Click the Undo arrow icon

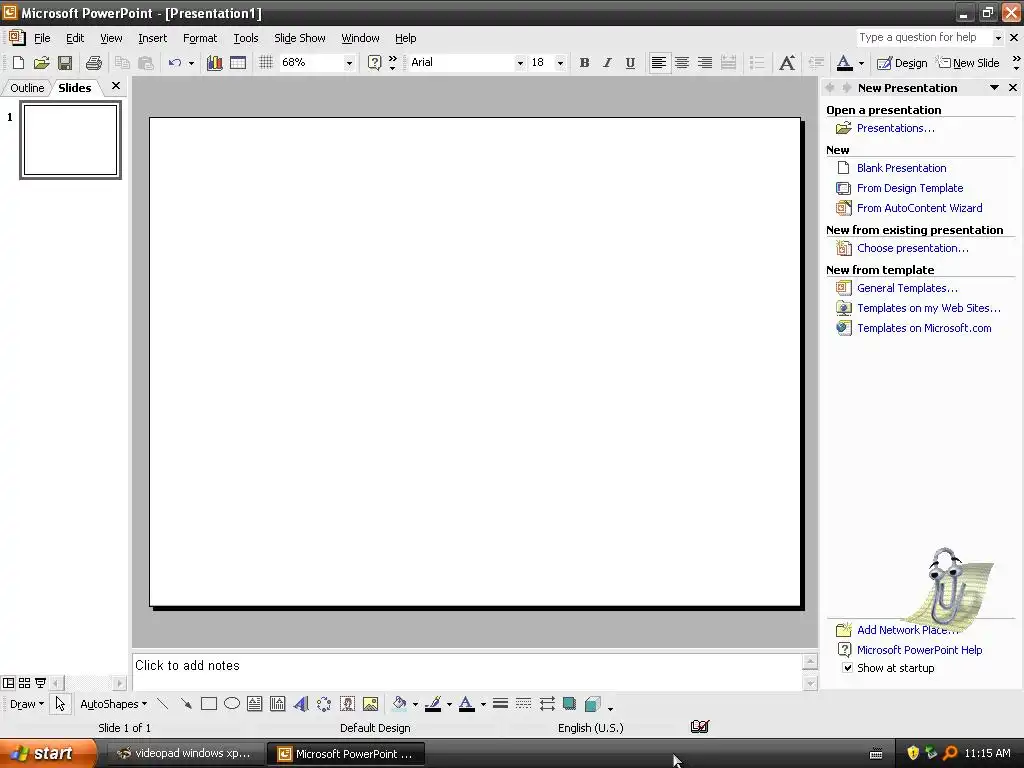click(x=174, y=63)
